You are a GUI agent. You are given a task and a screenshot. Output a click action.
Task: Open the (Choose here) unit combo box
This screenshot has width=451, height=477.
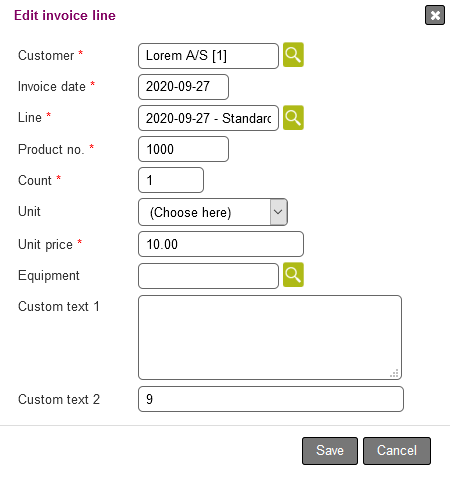[213, 212]
